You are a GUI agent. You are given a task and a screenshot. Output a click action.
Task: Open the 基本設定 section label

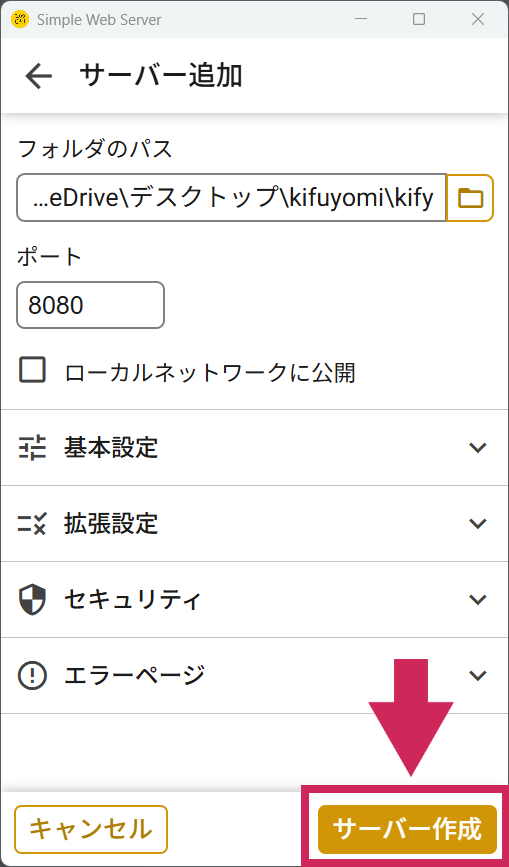111,447
